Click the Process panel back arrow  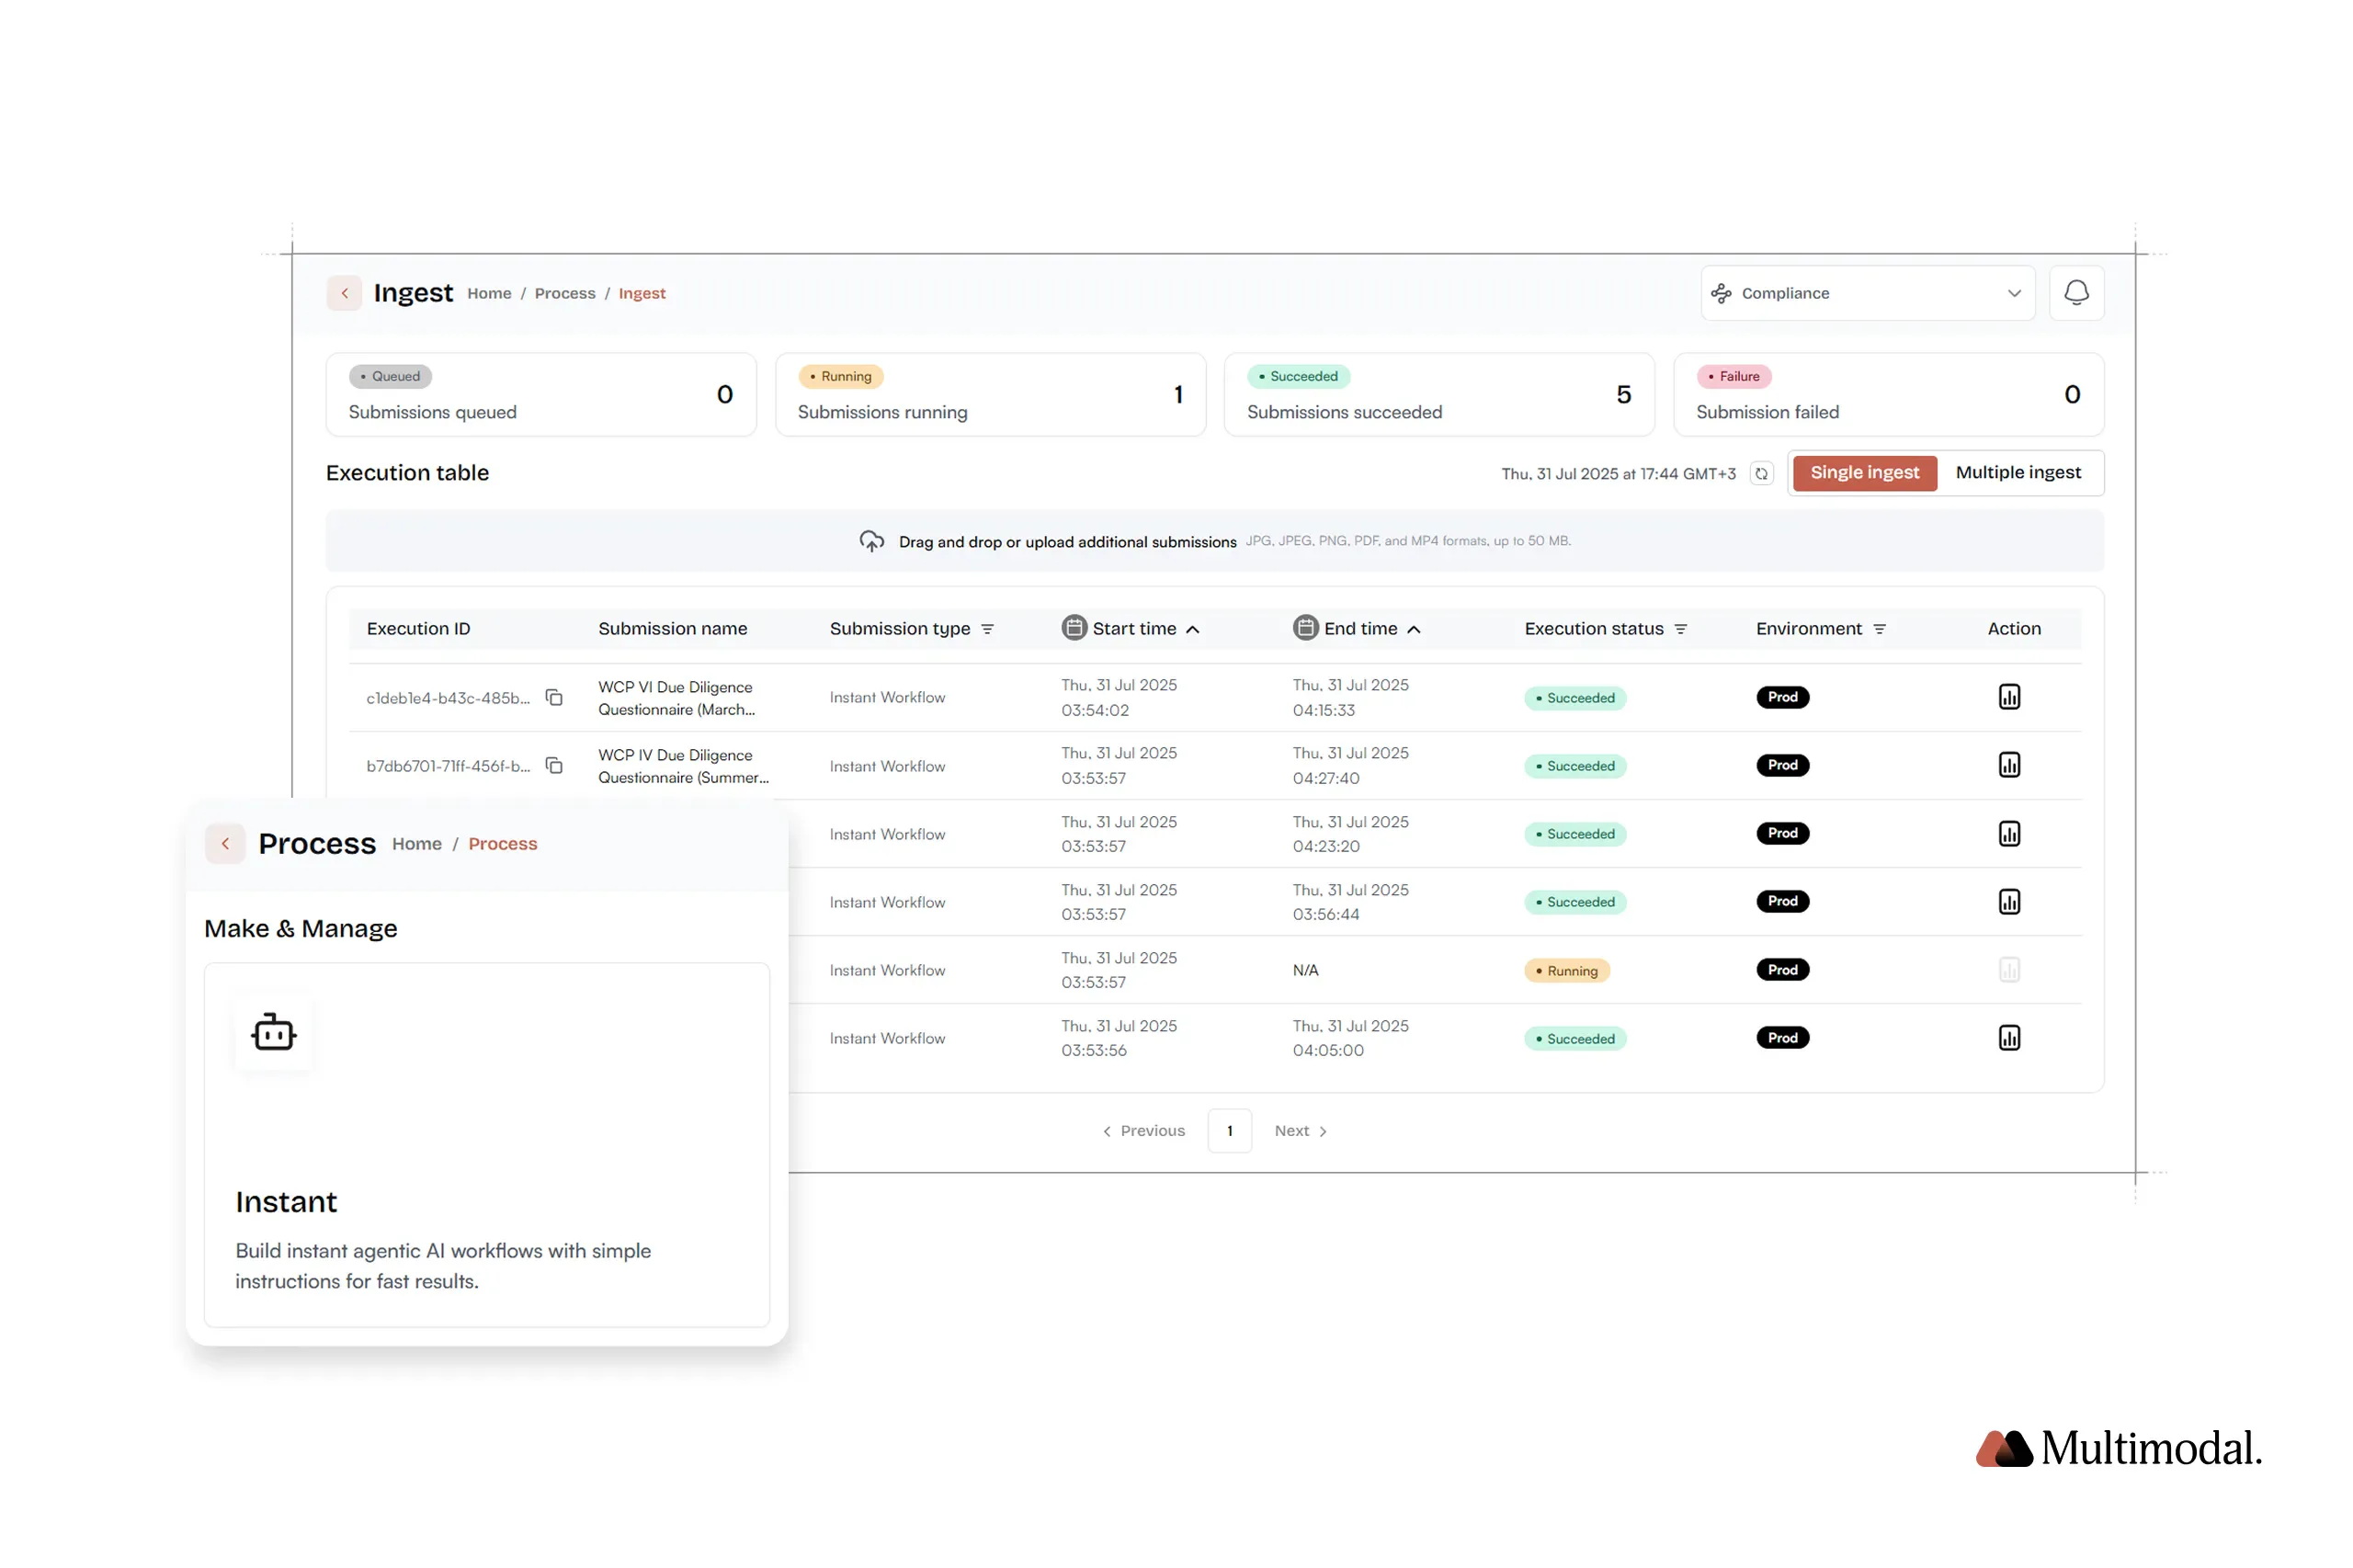225,843
